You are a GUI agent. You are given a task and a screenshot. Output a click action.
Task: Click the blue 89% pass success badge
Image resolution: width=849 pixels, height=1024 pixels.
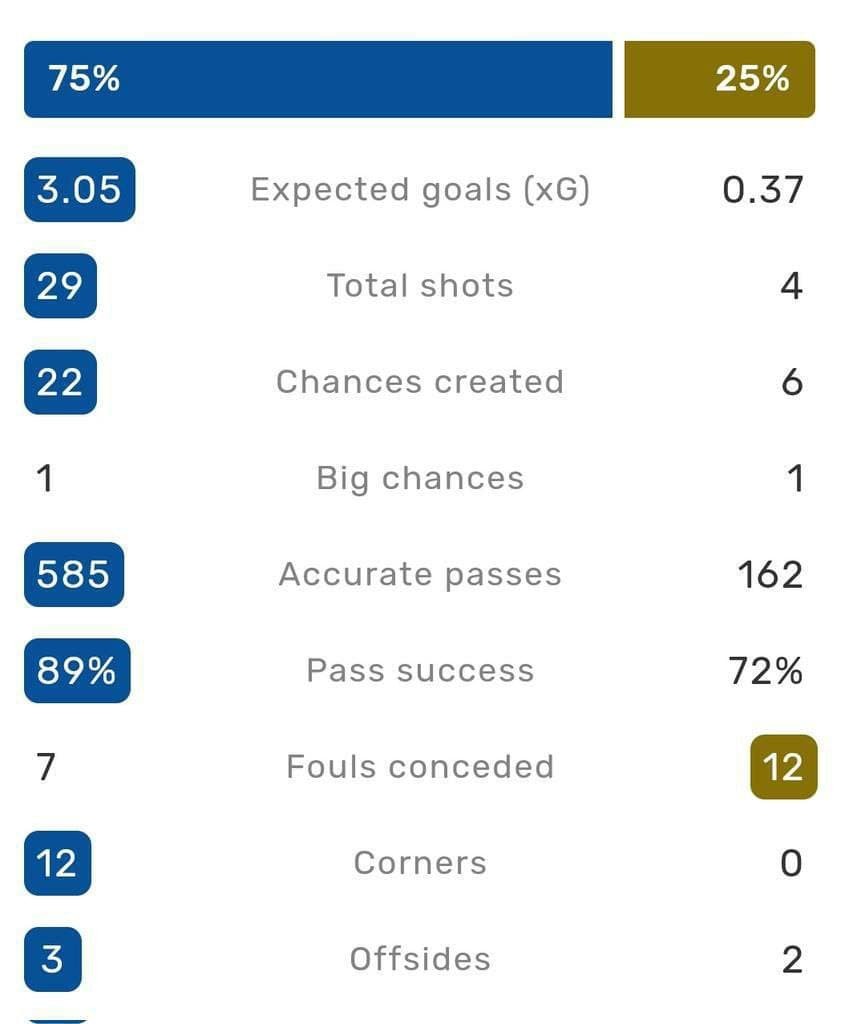tap(77, 671)
